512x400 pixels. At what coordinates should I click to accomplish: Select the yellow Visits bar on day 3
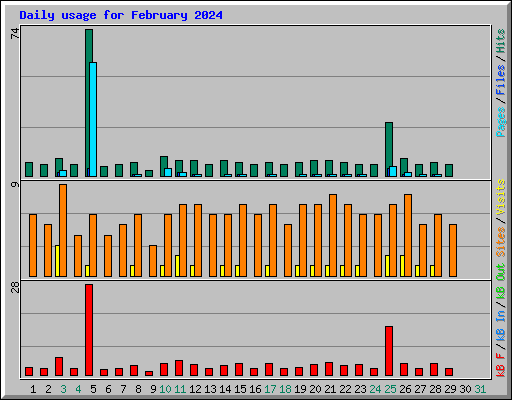pos(57,261)
